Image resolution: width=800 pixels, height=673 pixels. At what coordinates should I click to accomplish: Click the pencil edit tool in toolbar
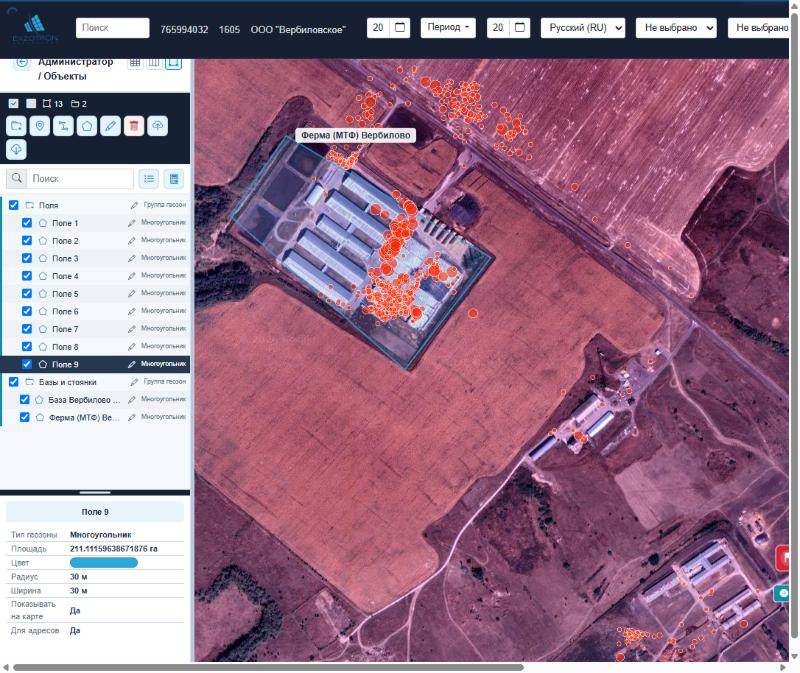point(110,126)
